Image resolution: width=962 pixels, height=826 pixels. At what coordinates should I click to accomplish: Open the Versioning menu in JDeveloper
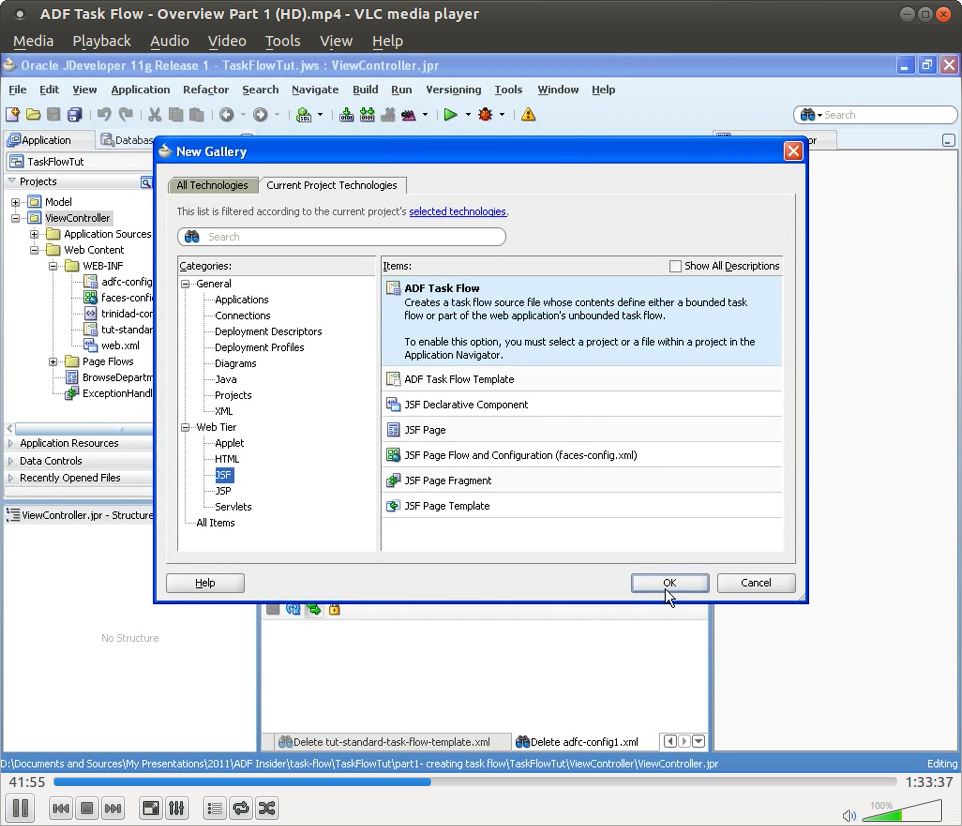[x=453, y=90]
